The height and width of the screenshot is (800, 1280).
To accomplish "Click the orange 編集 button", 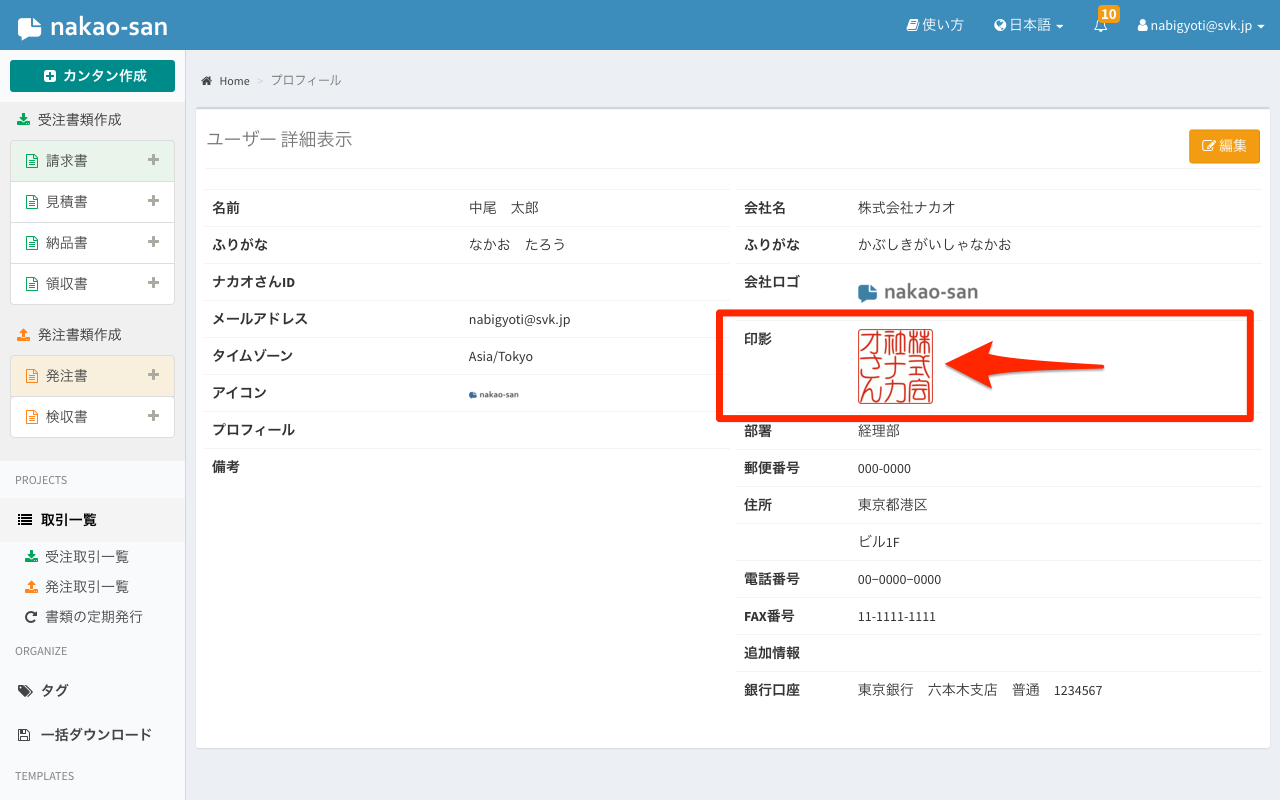I will (1224, 146).
